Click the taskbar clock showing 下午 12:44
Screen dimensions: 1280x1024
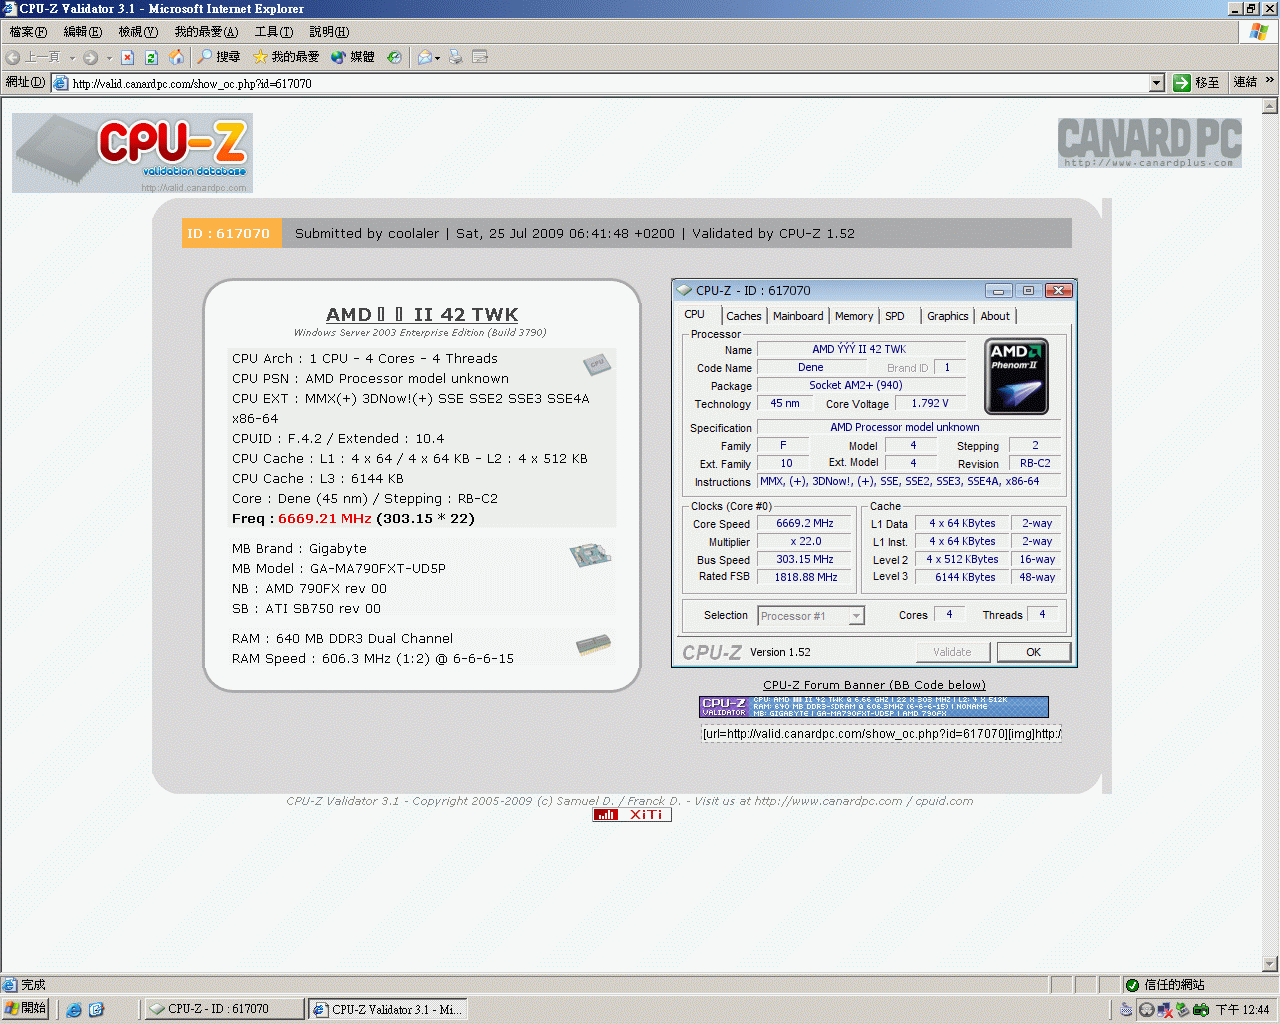click(x=1243, y=1010)
